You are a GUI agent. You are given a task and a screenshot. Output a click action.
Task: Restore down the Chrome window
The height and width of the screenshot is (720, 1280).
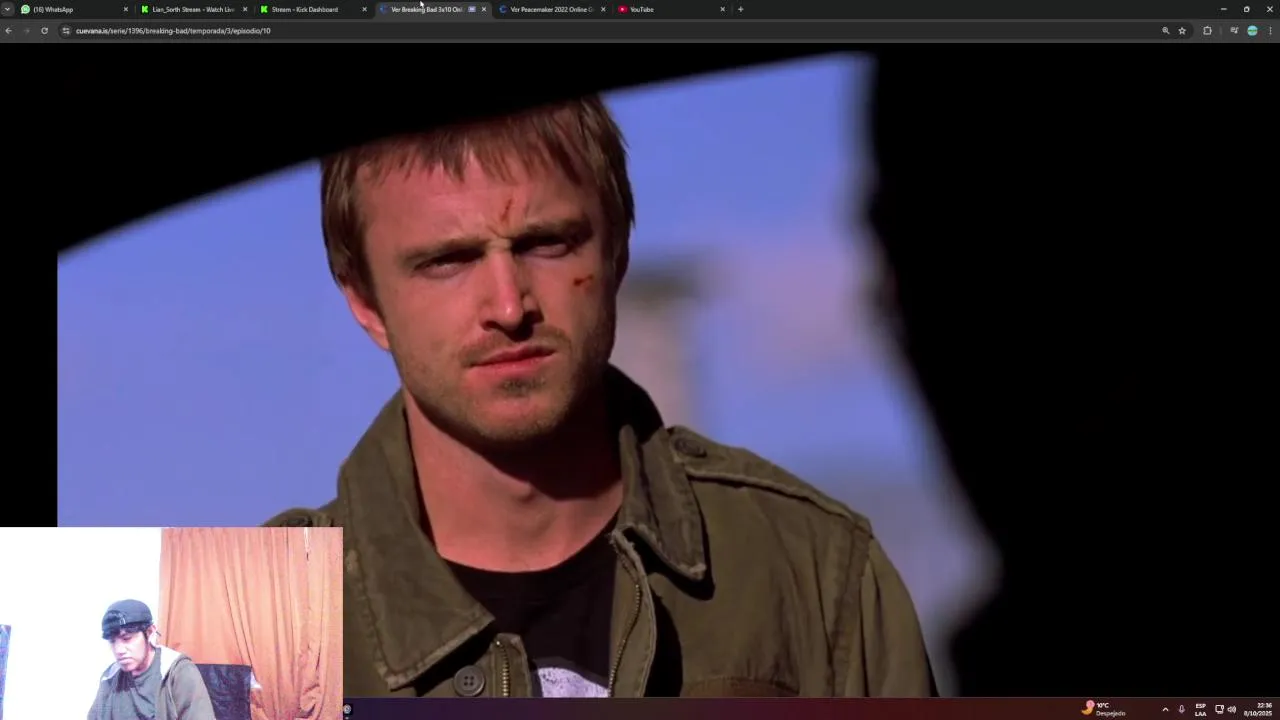tap(1246, 9)
